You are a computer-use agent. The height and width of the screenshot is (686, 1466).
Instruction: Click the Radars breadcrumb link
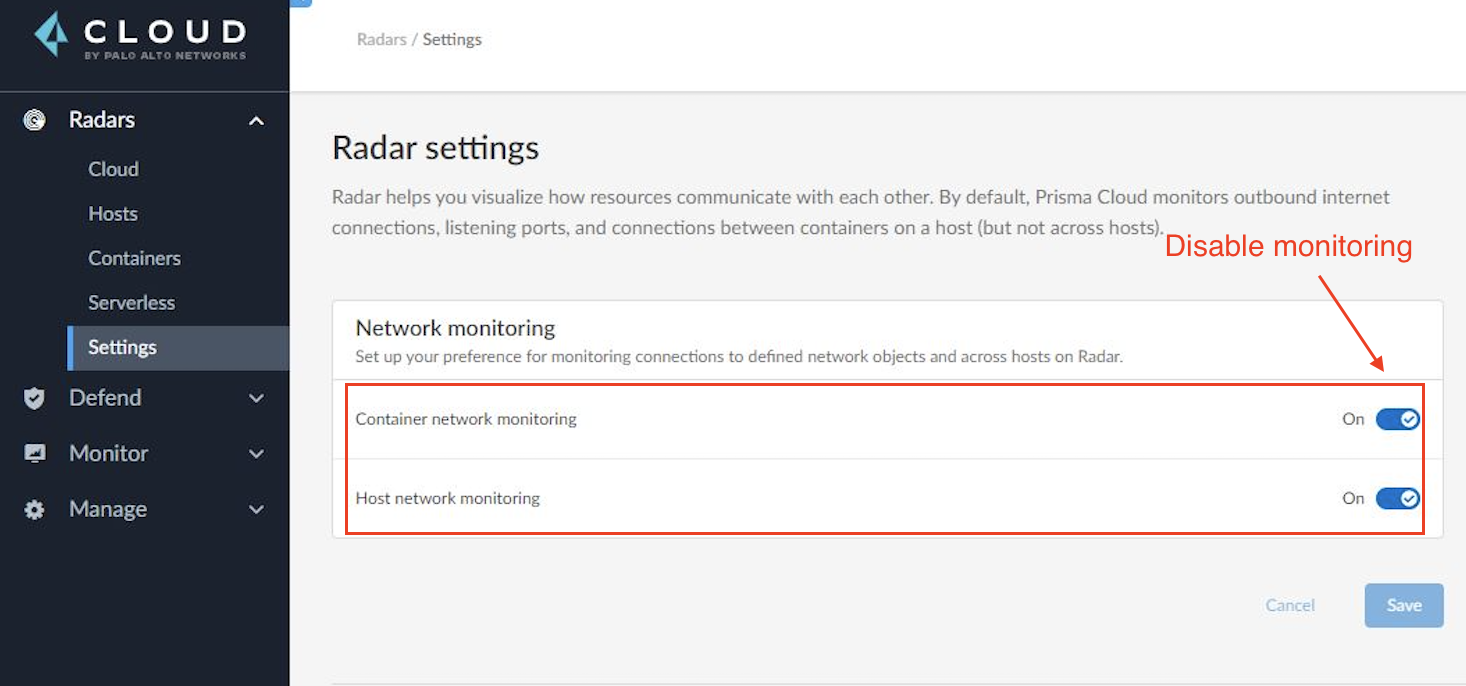pyautogui.click(x=381, y=40)
